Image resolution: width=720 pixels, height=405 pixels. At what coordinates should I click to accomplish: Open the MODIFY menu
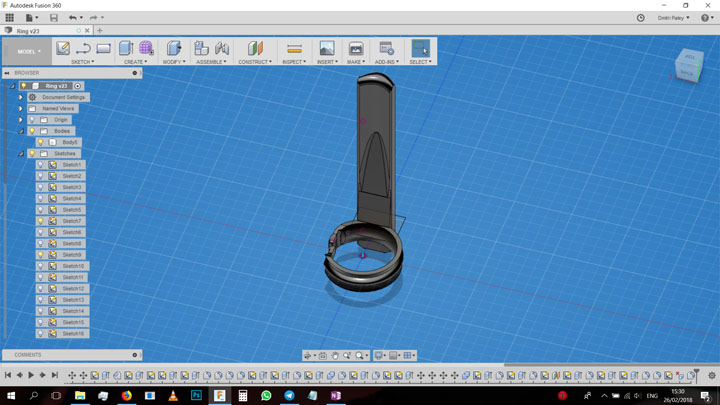pyautogui.click(x=174, y=62)
